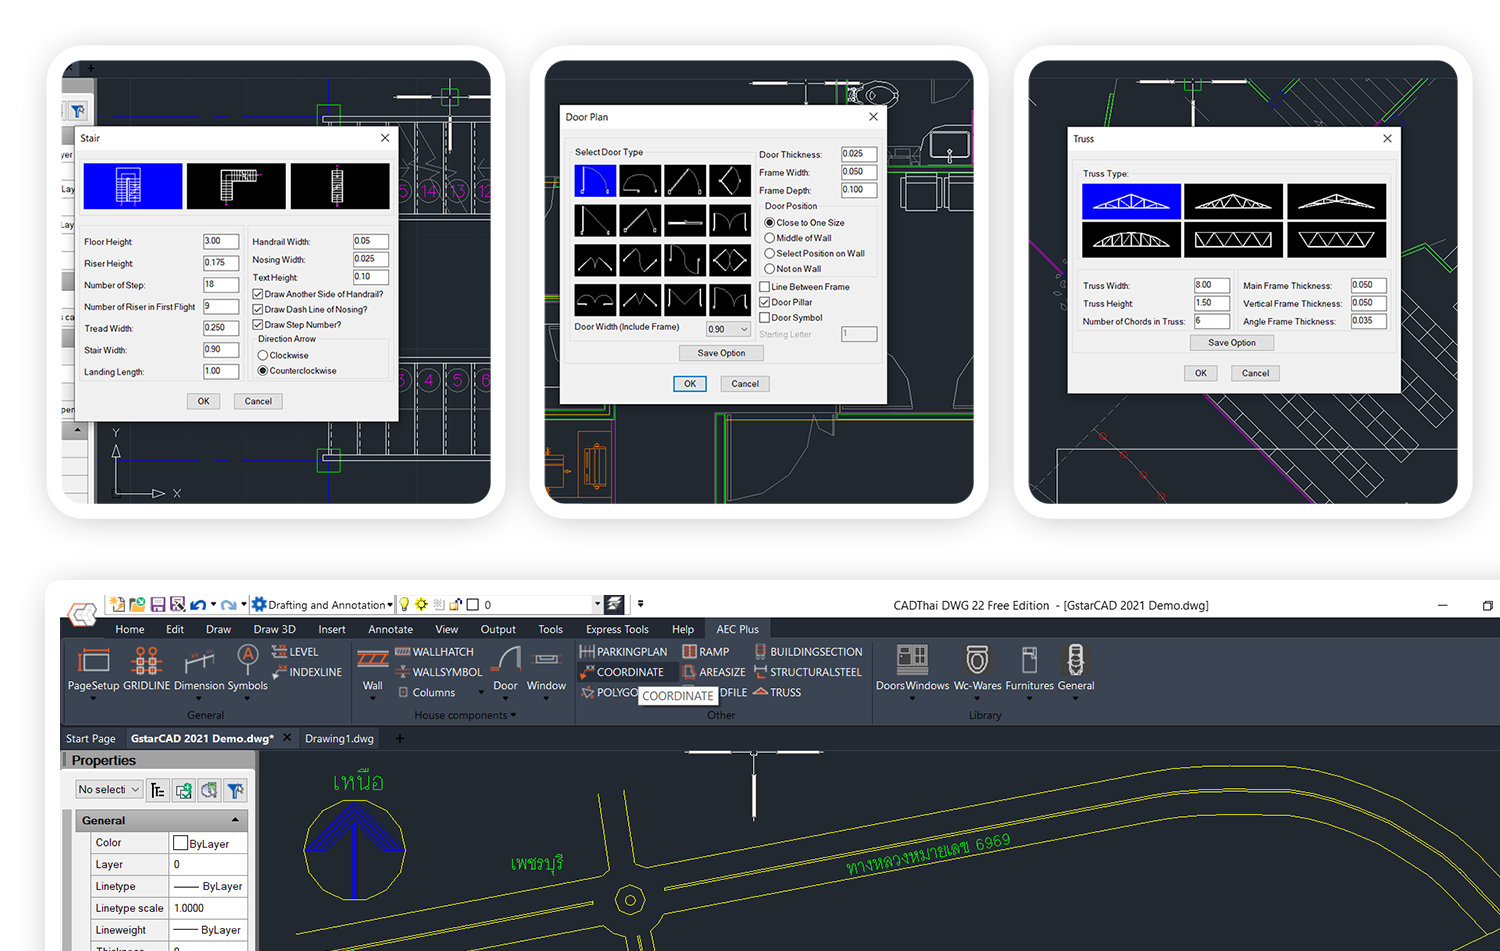Click the Undo arrow in quick access toolbar
This screenshot has width=1500, height=951.
coord(198,604)
